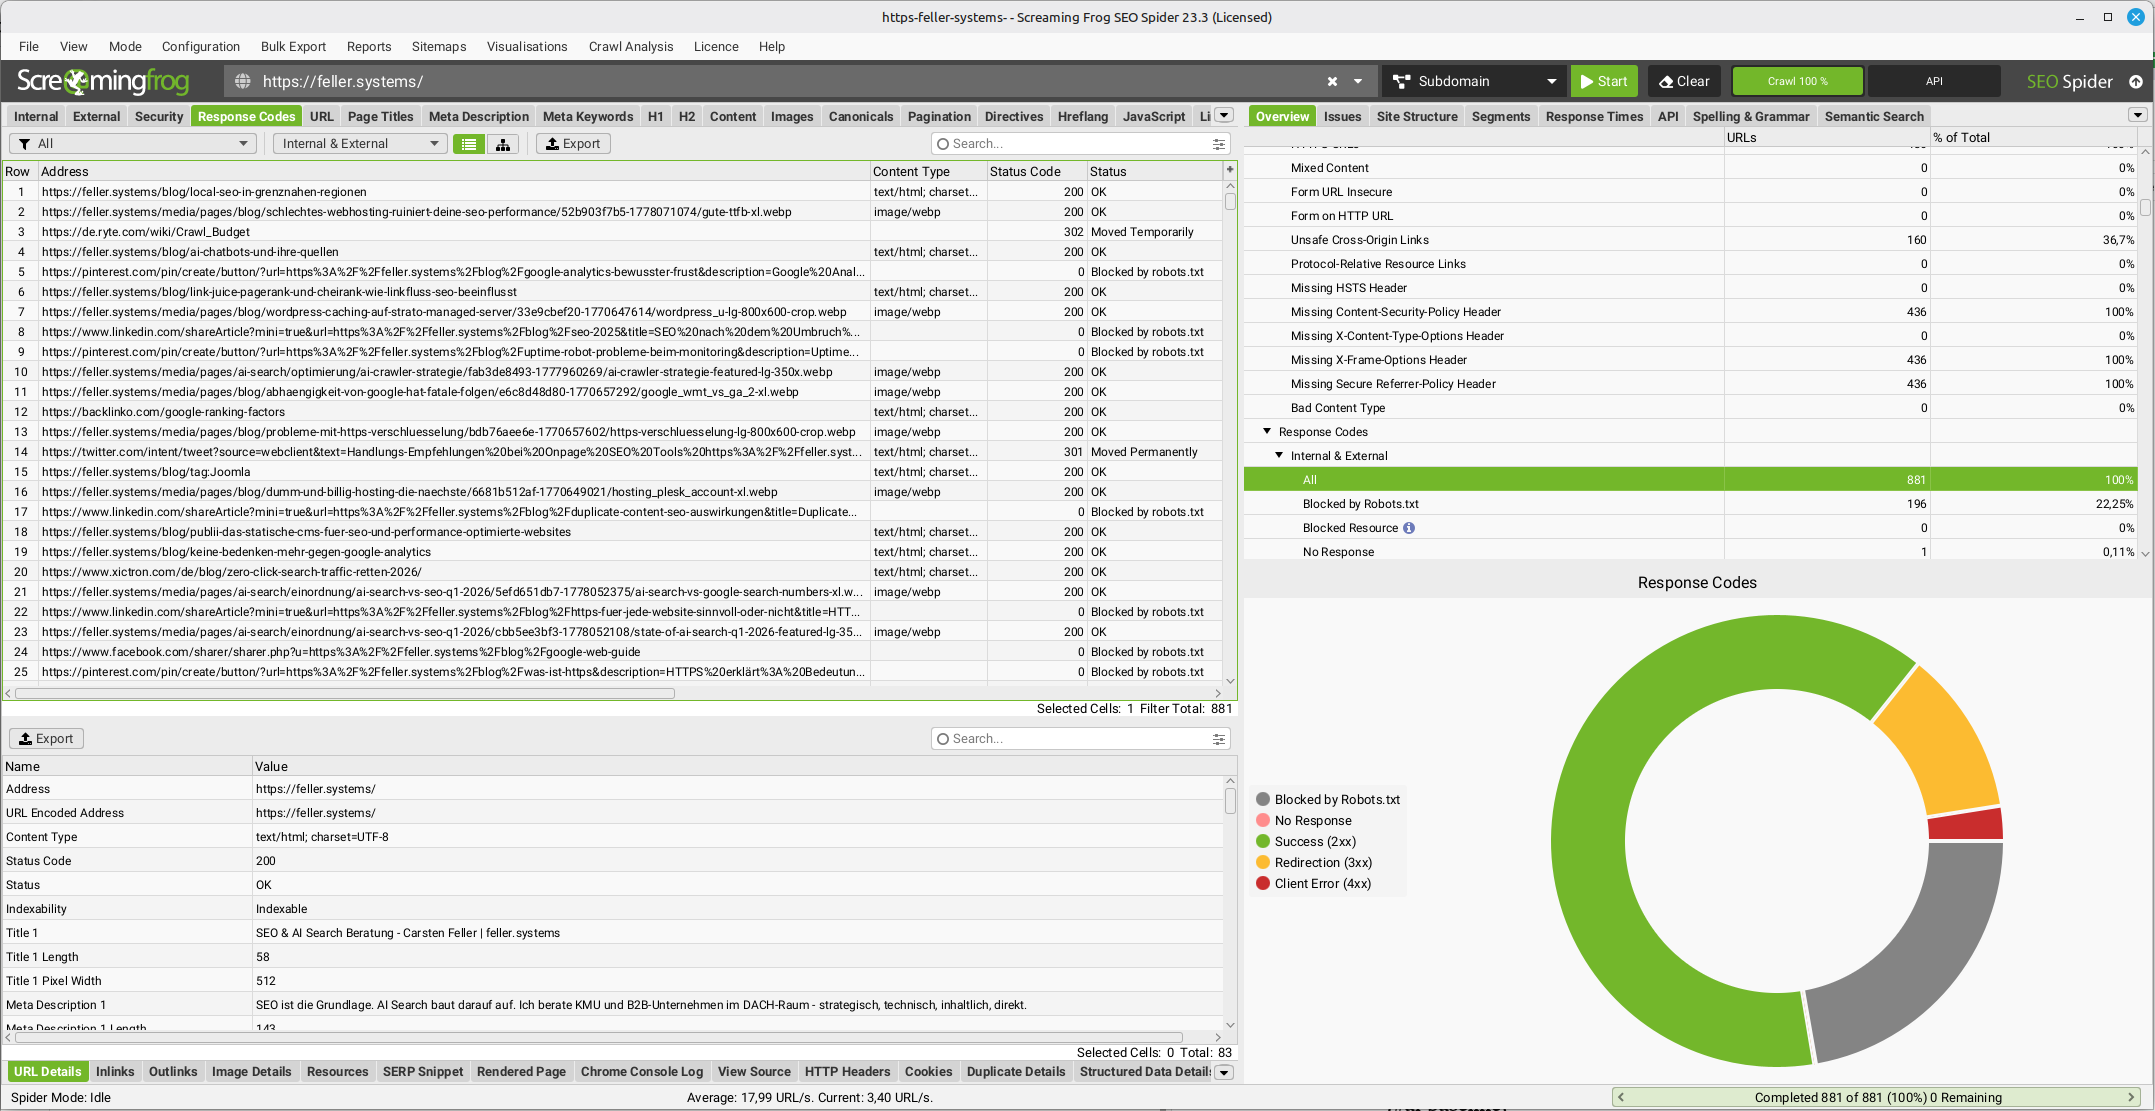Open the Configuration menu

click(201, 46)
